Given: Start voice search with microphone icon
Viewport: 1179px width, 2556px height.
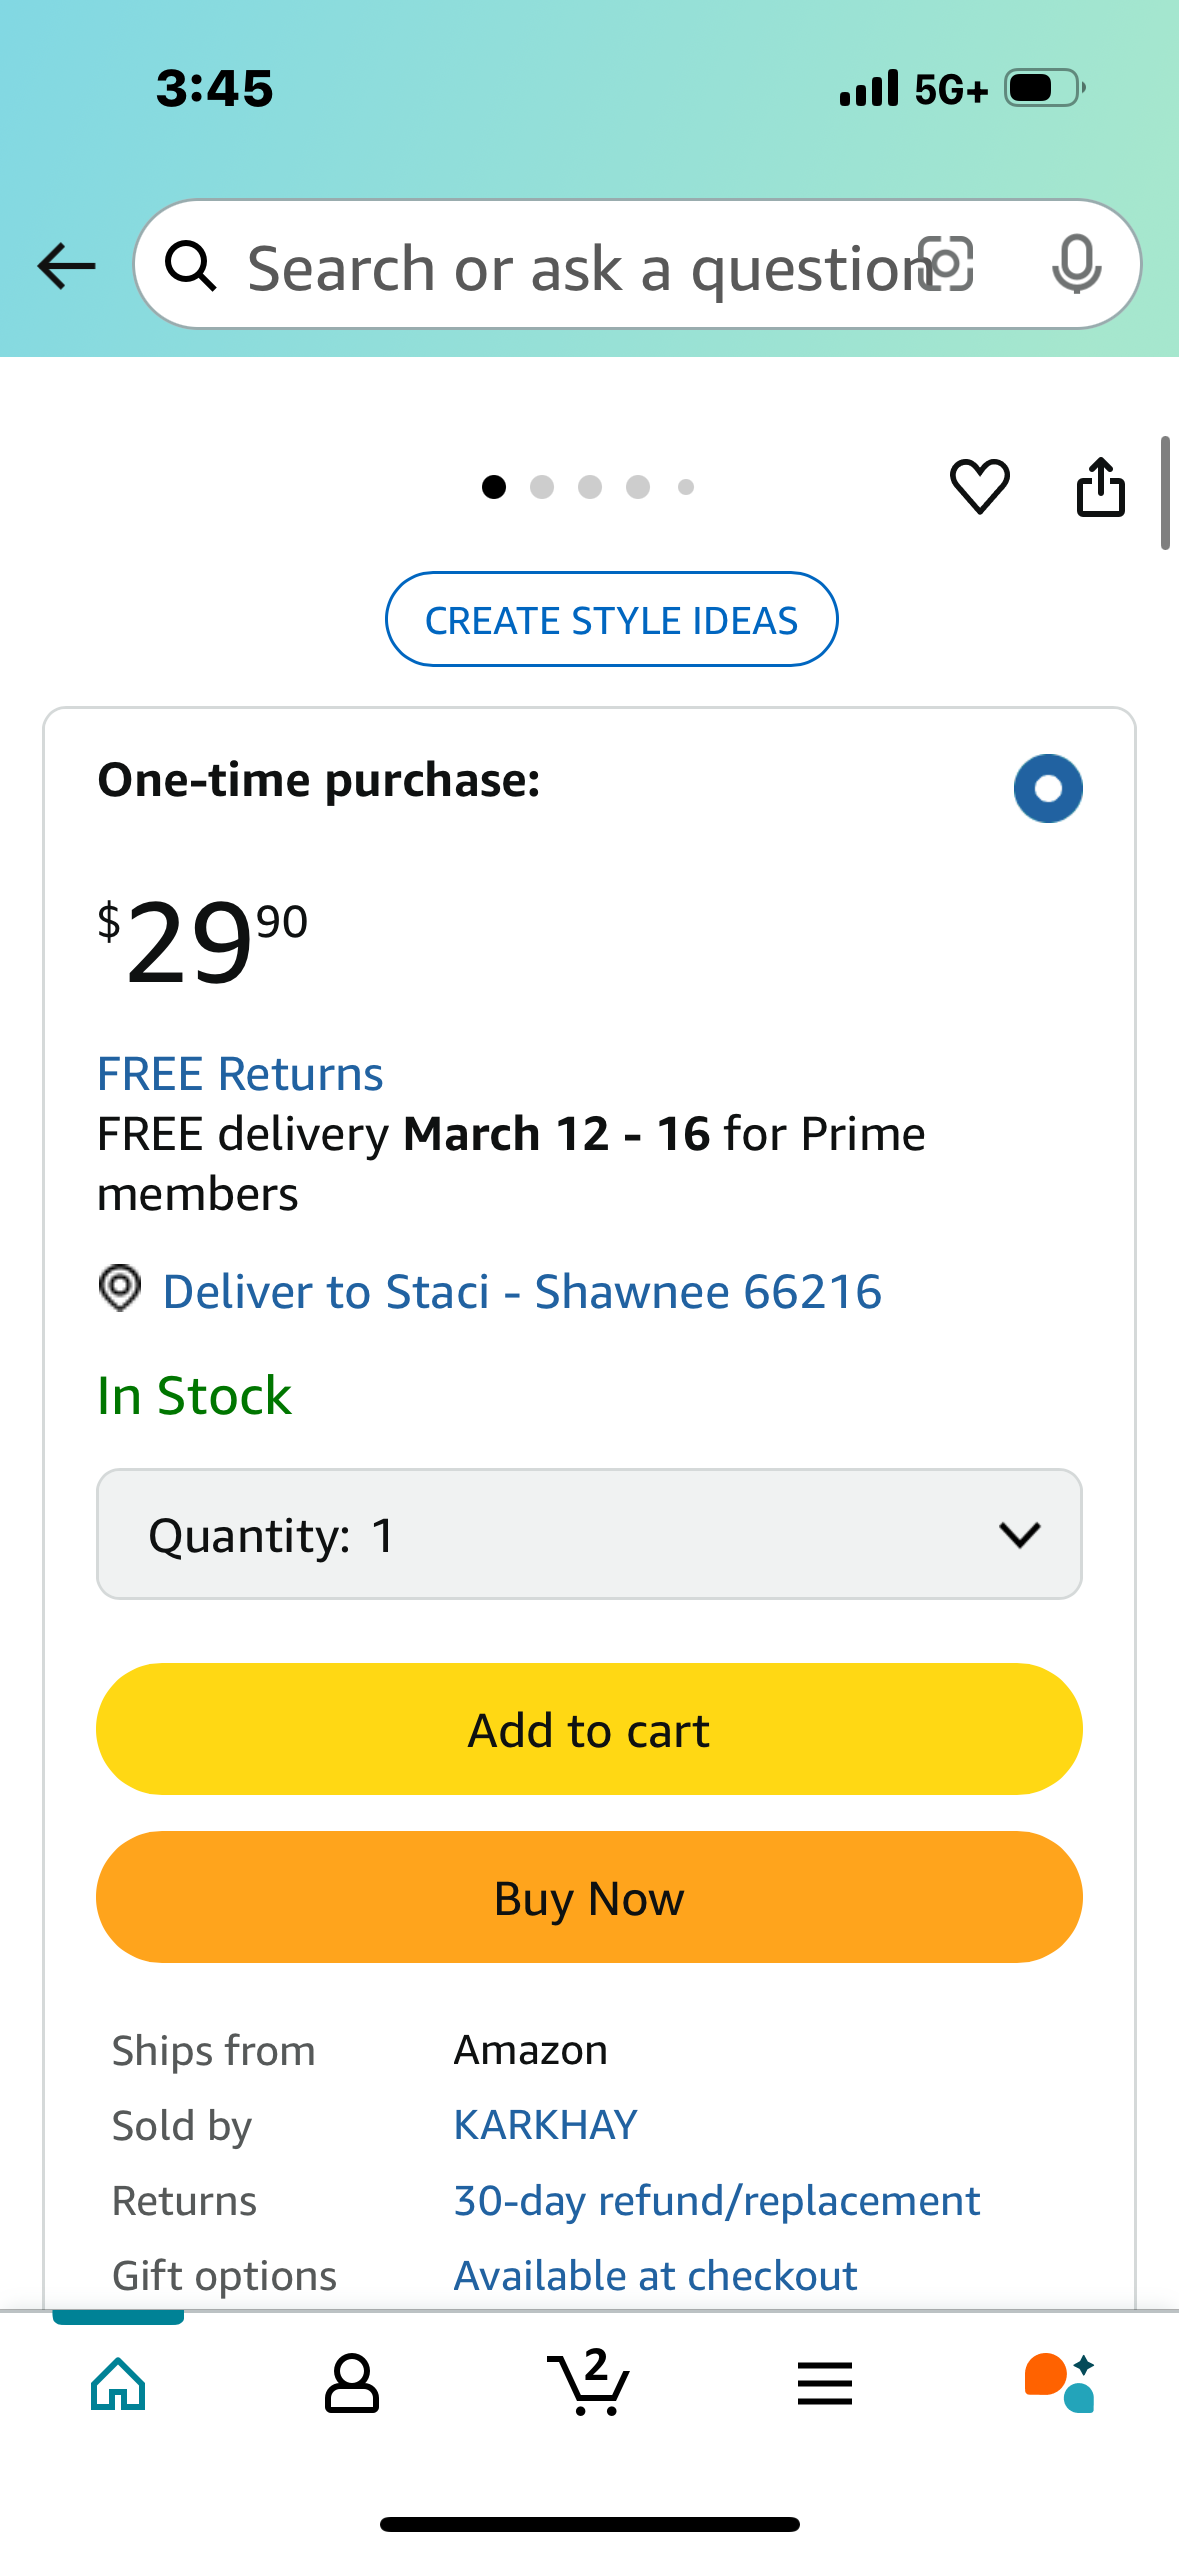Looking at the screenshot, I should (x=1077, y=265).
